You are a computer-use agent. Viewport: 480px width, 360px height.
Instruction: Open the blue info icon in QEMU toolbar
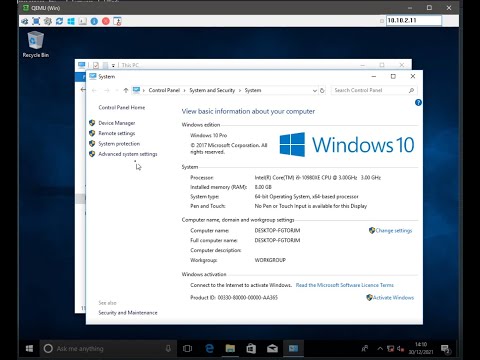pos(94,21)
